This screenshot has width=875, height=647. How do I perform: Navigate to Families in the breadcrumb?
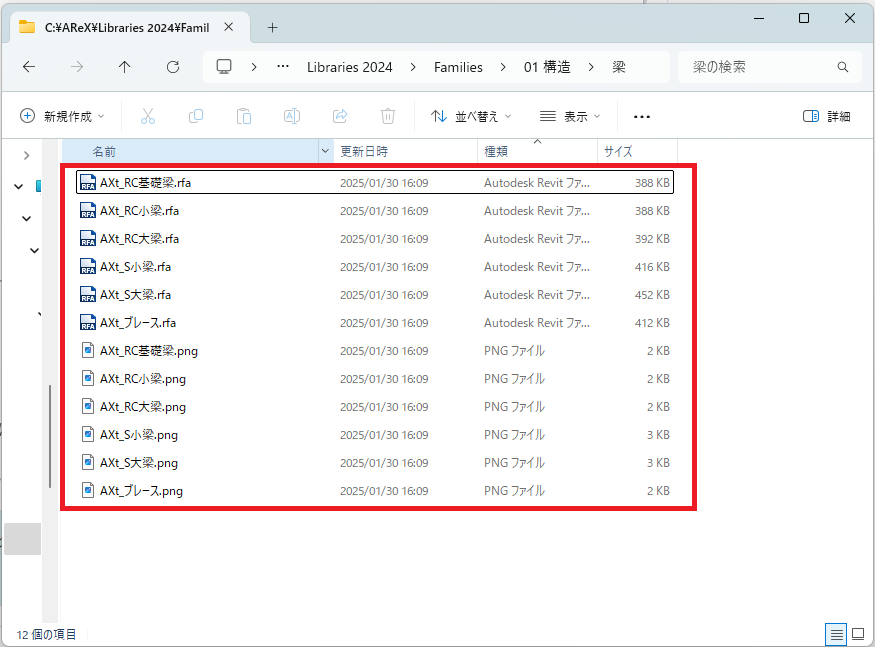pyautogui.click(x=458, y=67)
